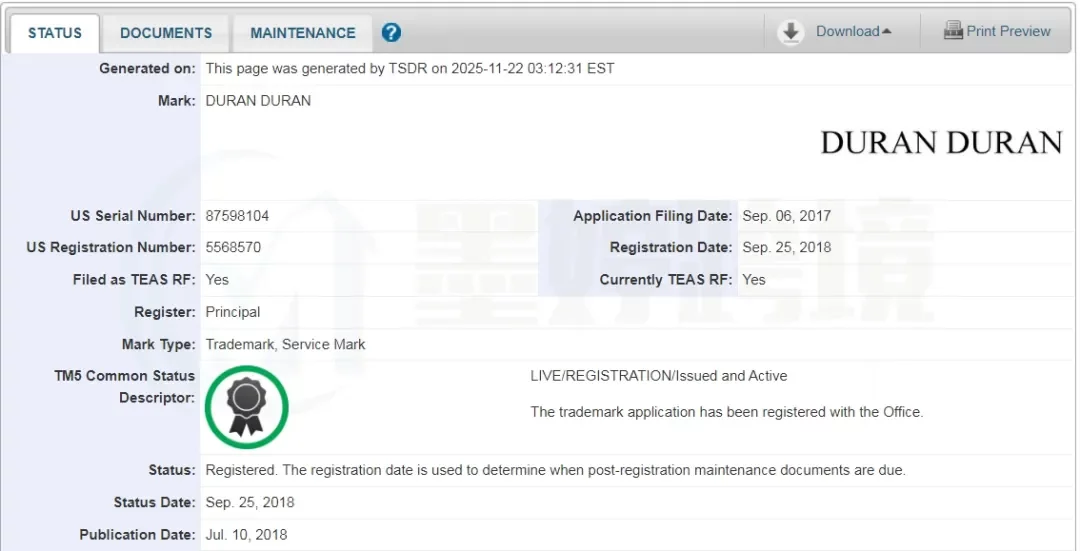
Task: Click the circular download arrow icon
Action: pos(791,32)
